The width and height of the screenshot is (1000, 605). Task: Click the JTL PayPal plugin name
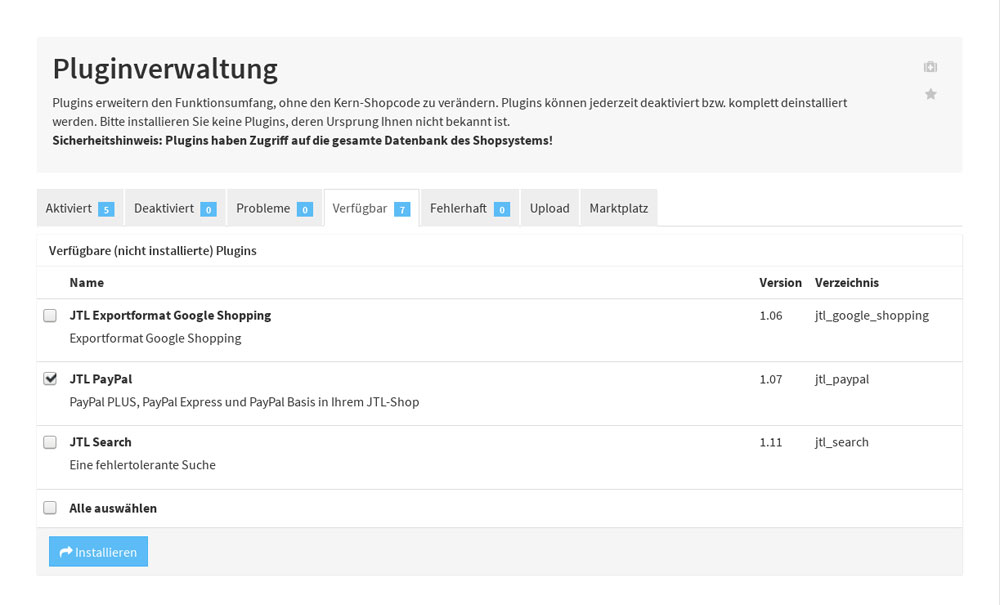(x=101, y=379)
